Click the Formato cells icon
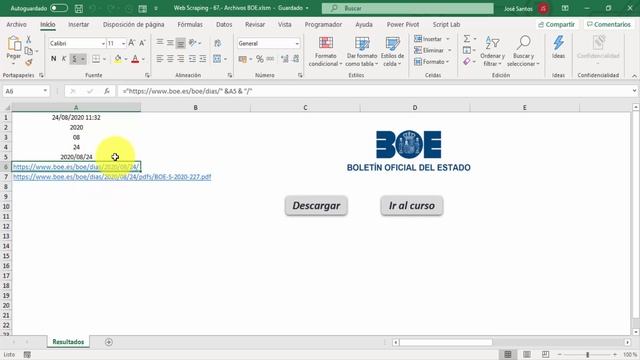The height and width of the screenshot is (360, 640). click(418, 62)
